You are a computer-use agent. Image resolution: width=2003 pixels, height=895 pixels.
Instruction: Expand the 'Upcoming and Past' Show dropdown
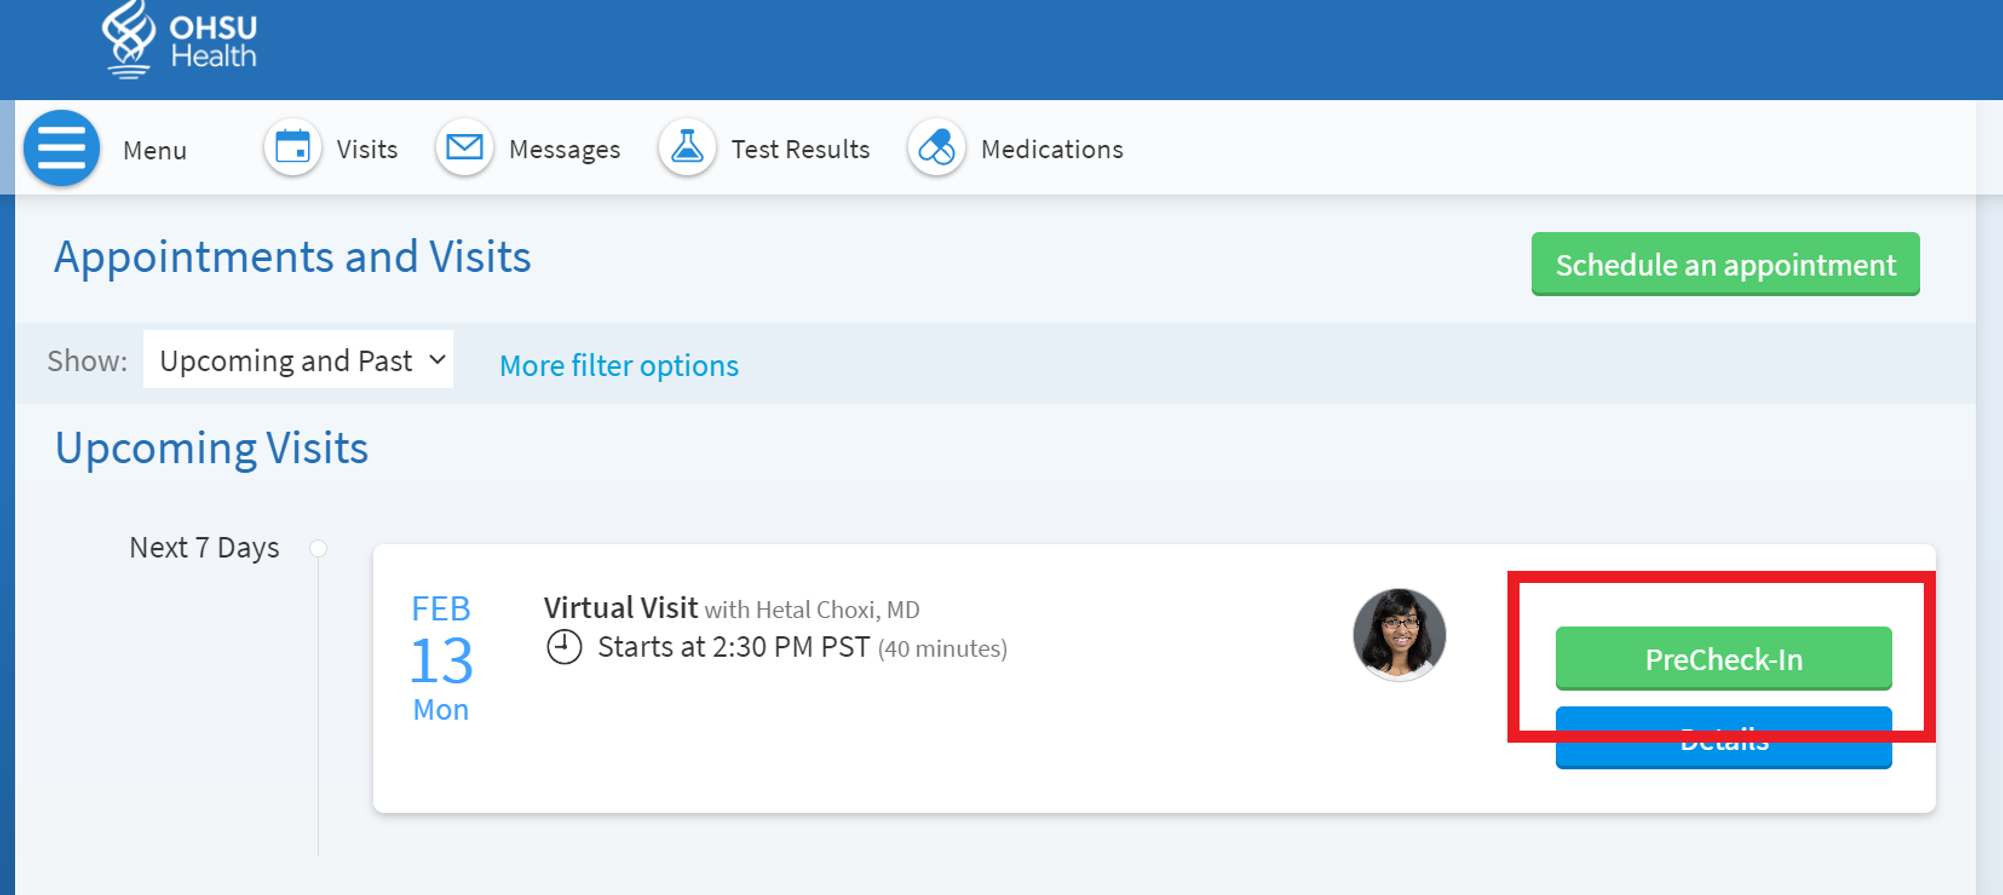coord(298,360)
